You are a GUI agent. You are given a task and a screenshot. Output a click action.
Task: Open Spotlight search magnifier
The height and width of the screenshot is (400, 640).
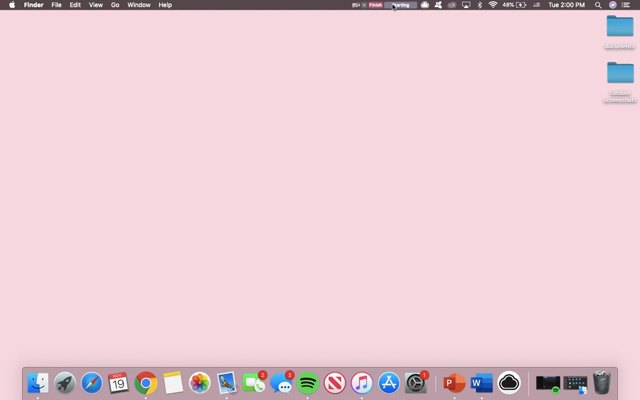[x=598, y=5]
